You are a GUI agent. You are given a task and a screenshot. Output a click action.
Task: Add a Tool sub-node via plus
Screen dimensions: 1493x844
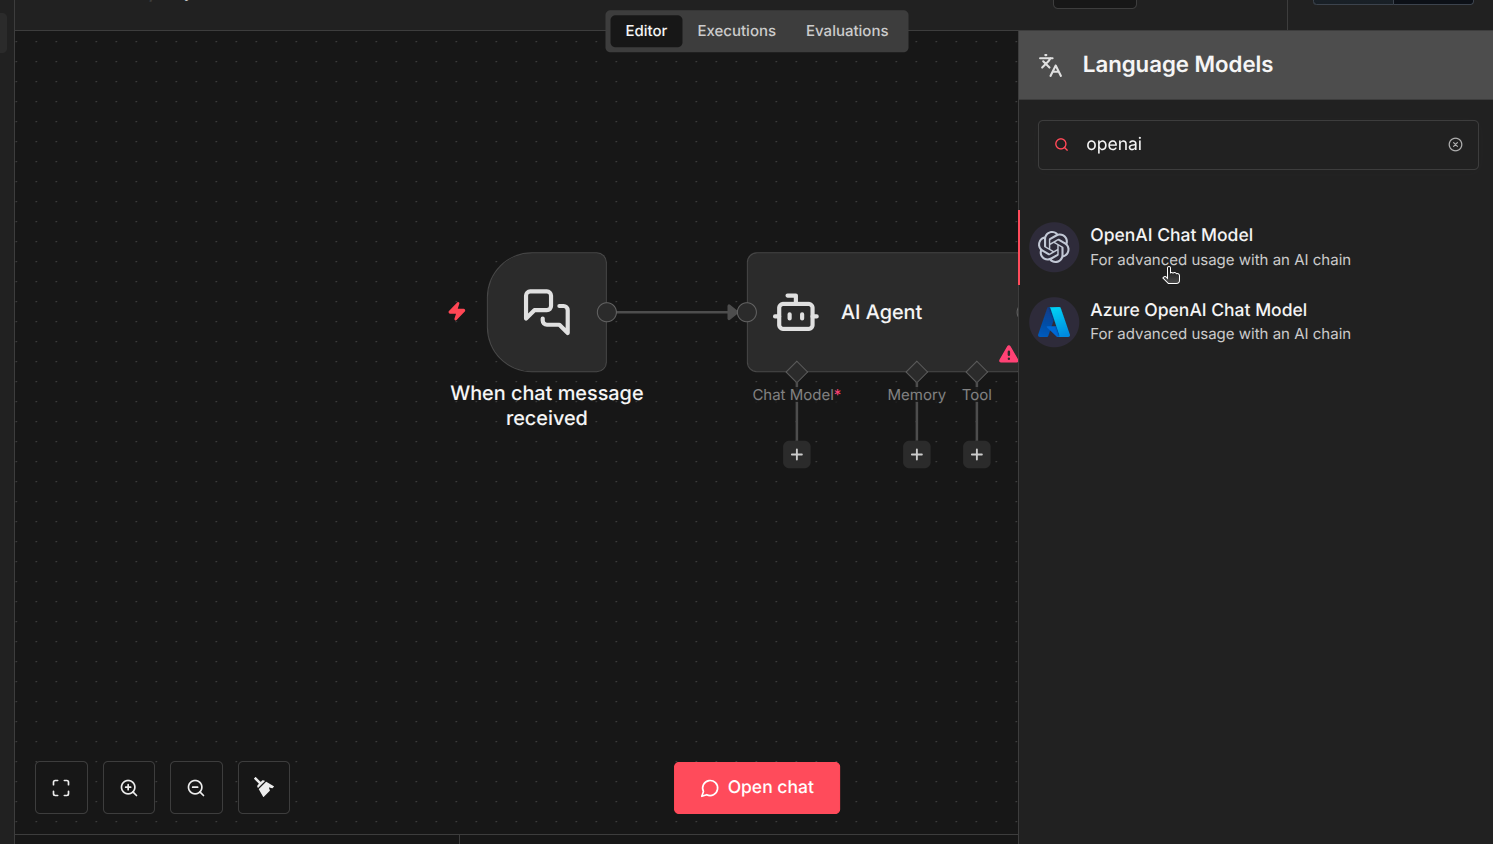977,455
